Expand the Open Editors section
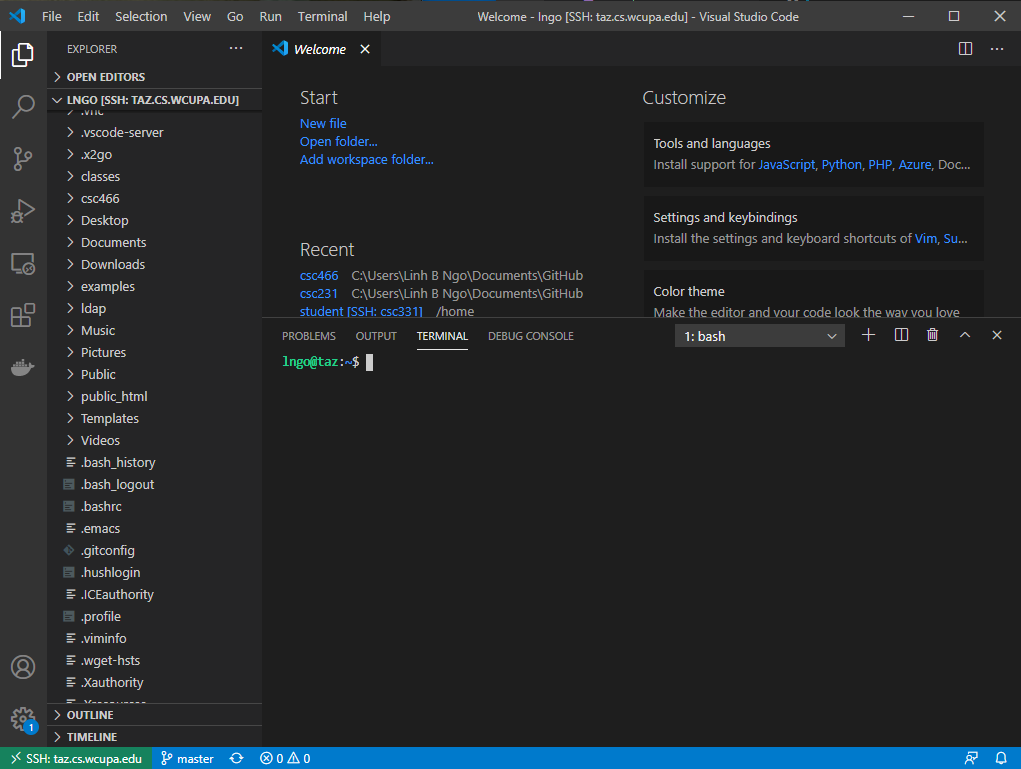Screen dimensions: 1021x769 tap(155, 77)
